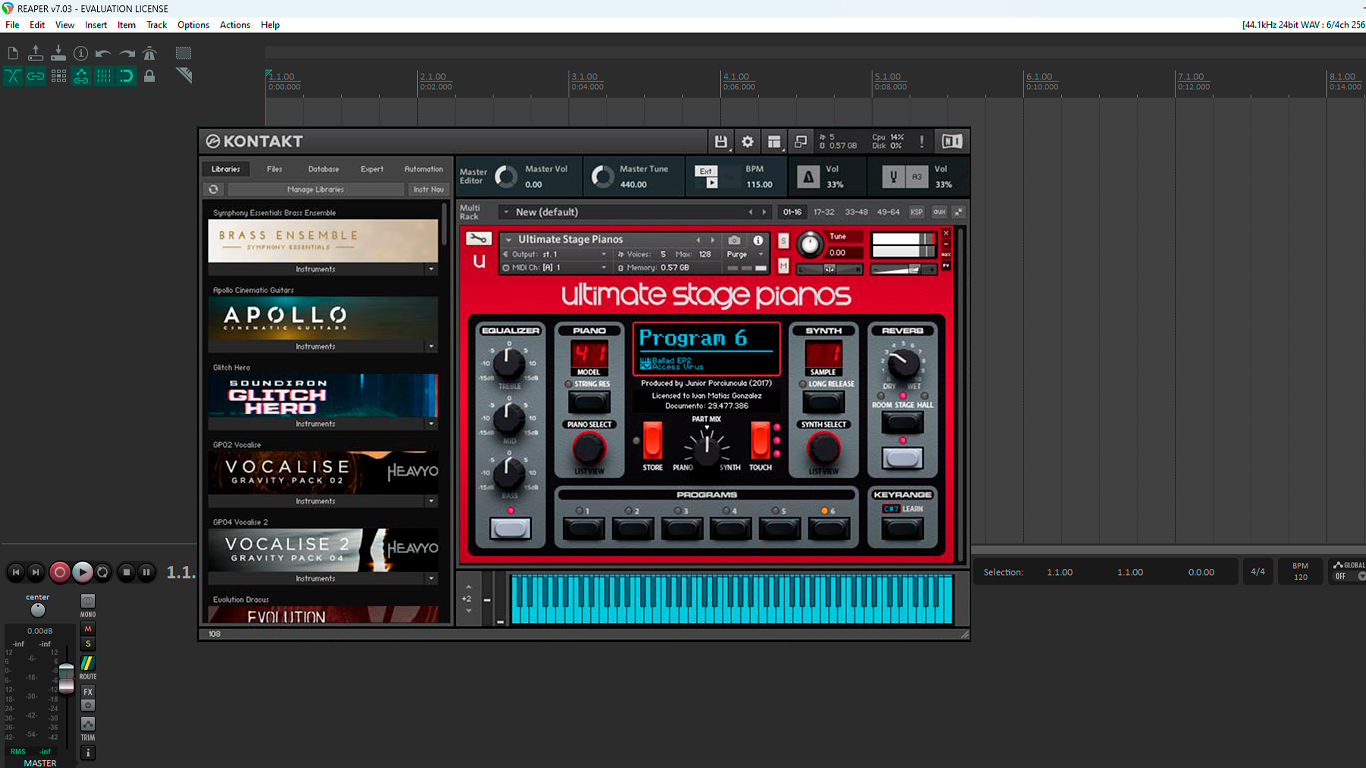Open the MIDI Ch [A] 1 dropdown

tap(555, 267)
